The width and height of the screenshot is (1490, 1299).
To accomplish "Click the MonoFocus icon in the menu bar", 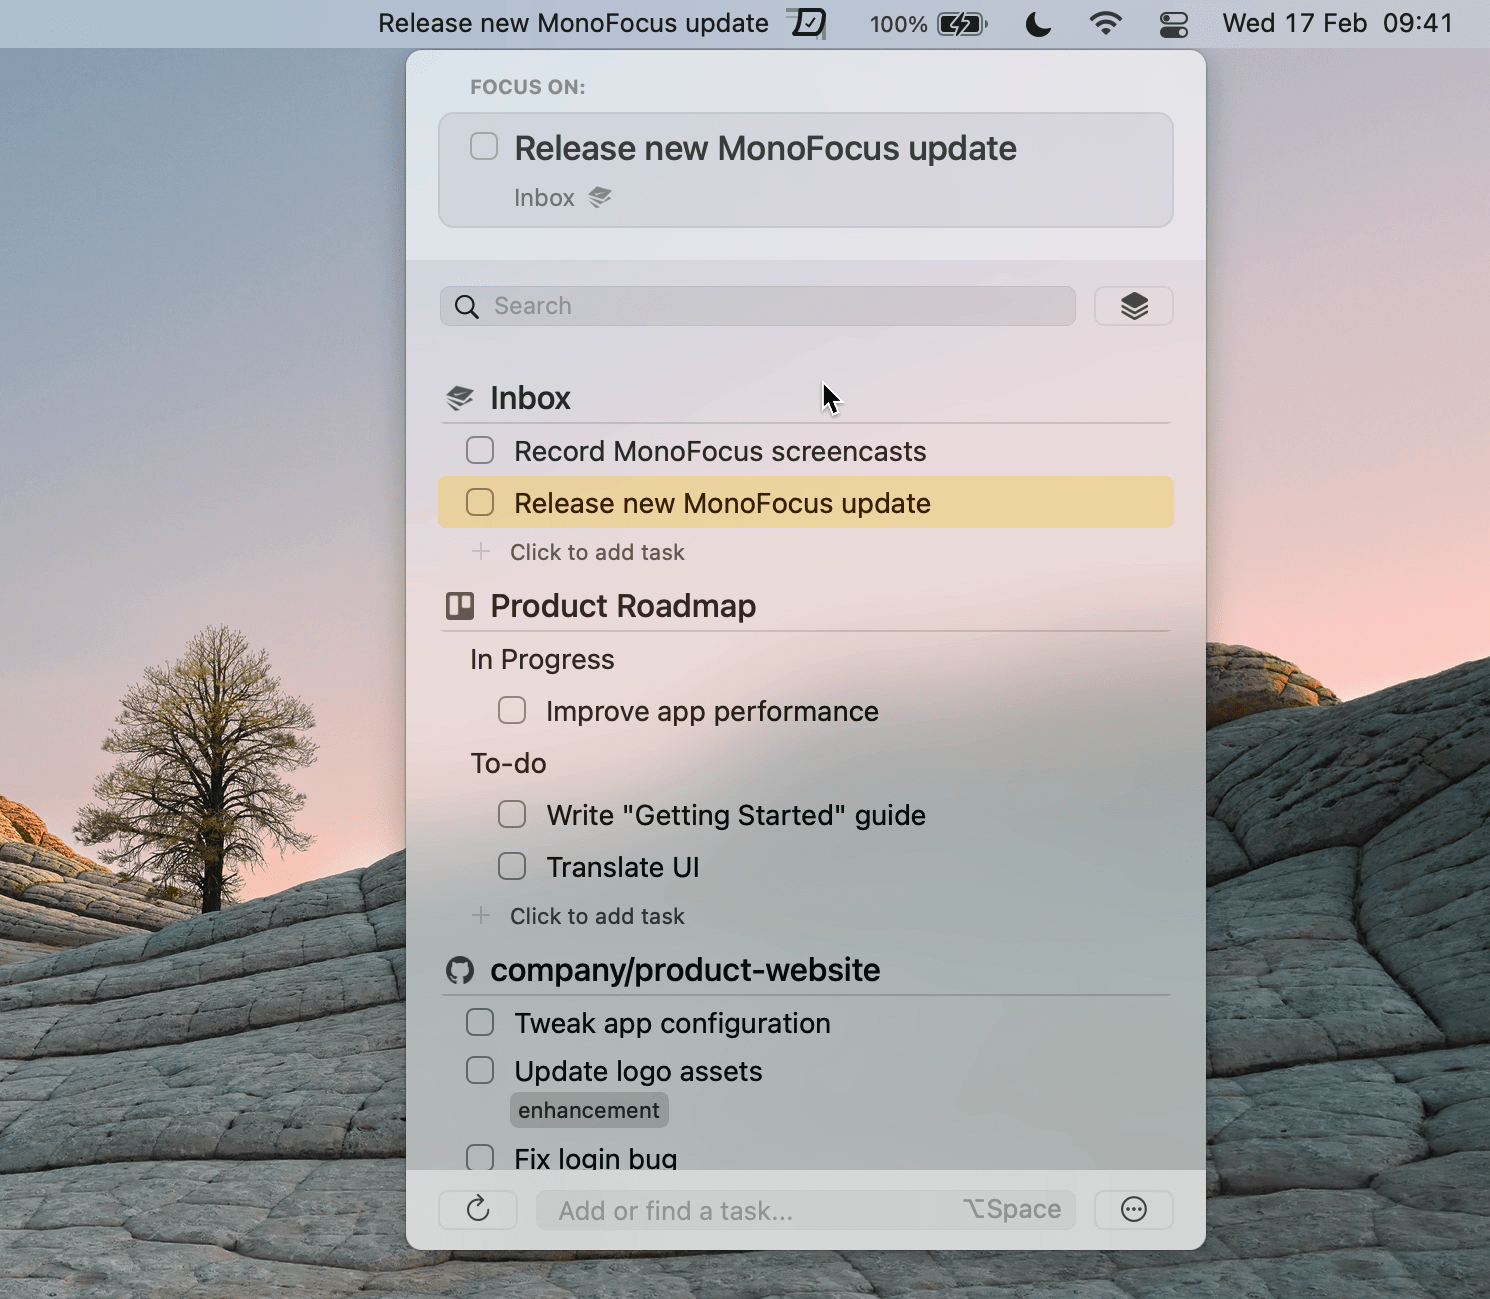I will pos(808,23).
